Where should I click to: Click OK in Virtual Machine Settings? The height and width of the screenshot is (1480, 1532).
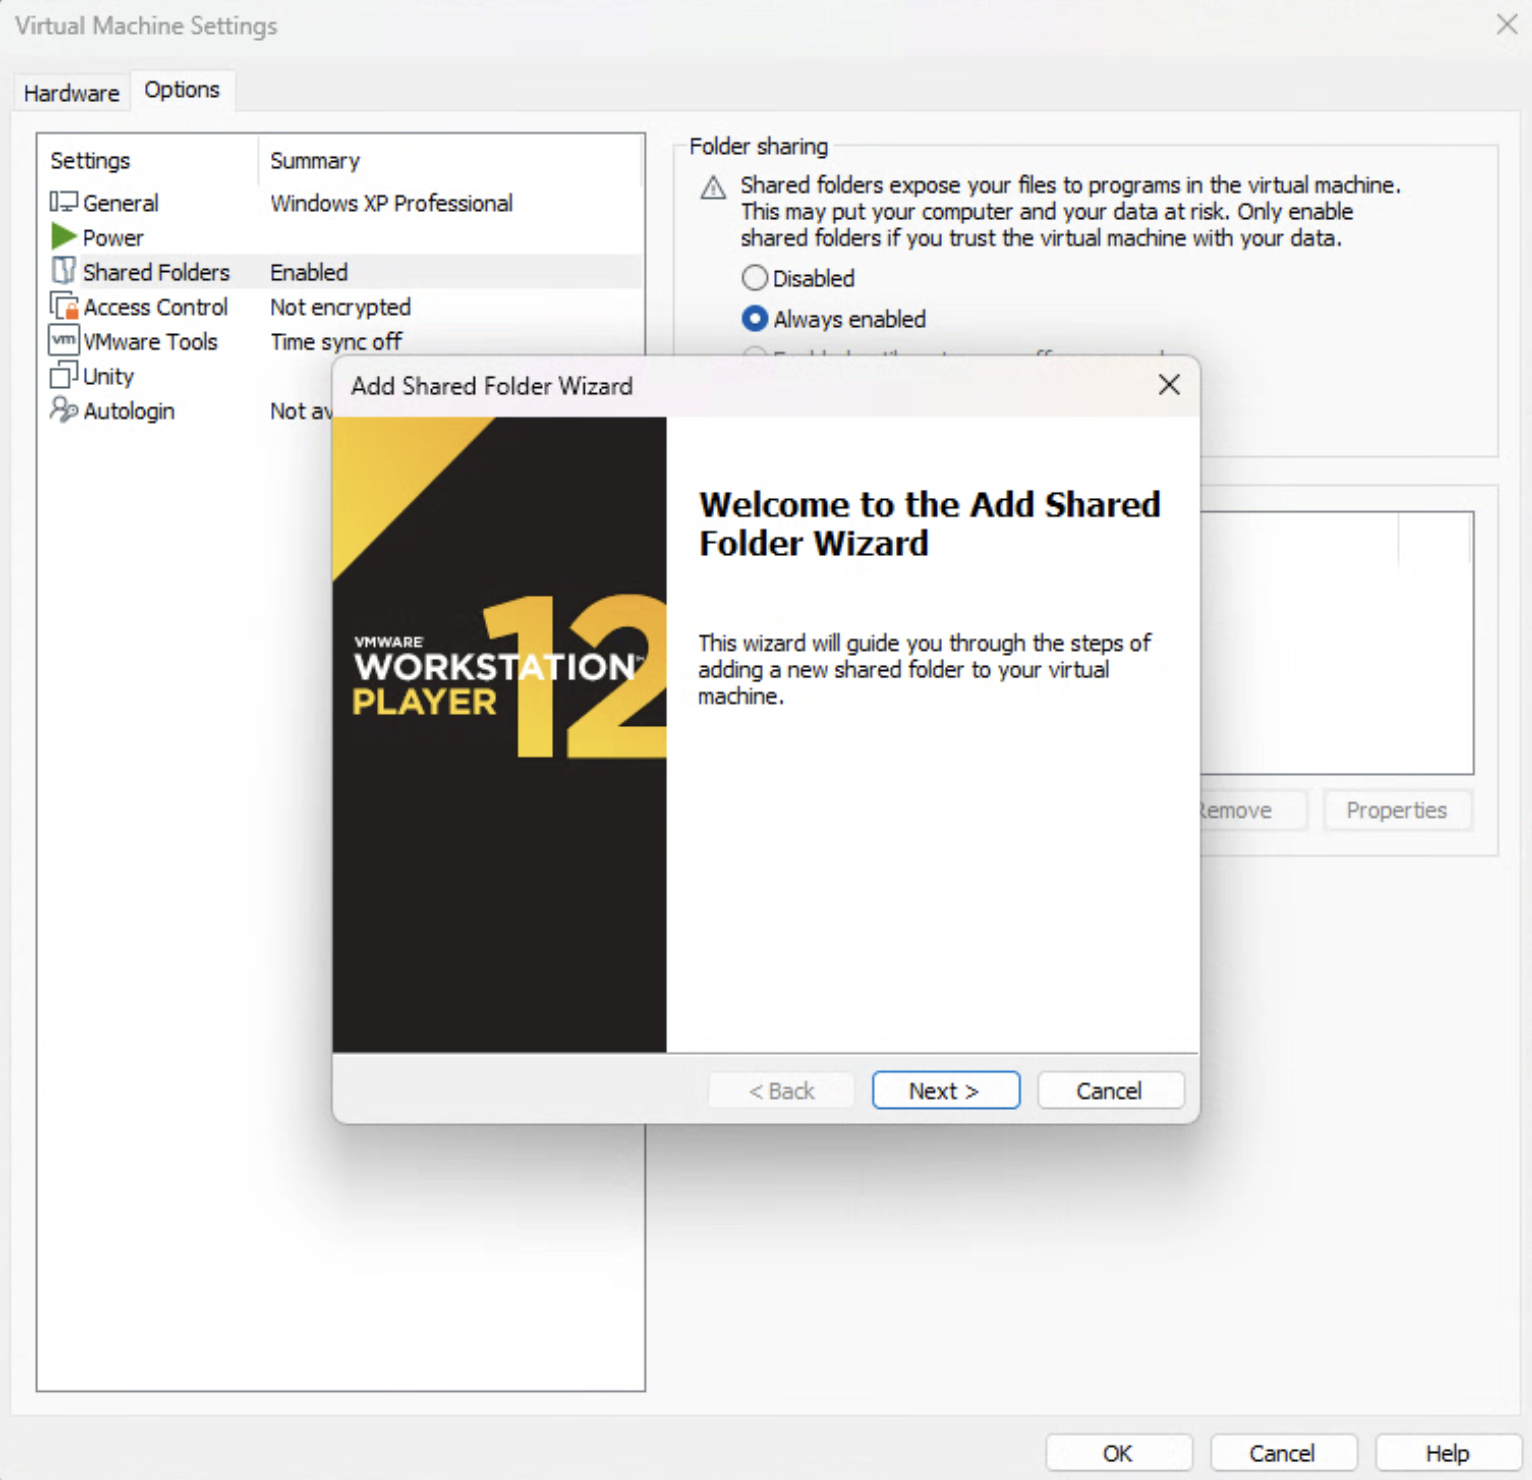click(x=1118, y=1453)
